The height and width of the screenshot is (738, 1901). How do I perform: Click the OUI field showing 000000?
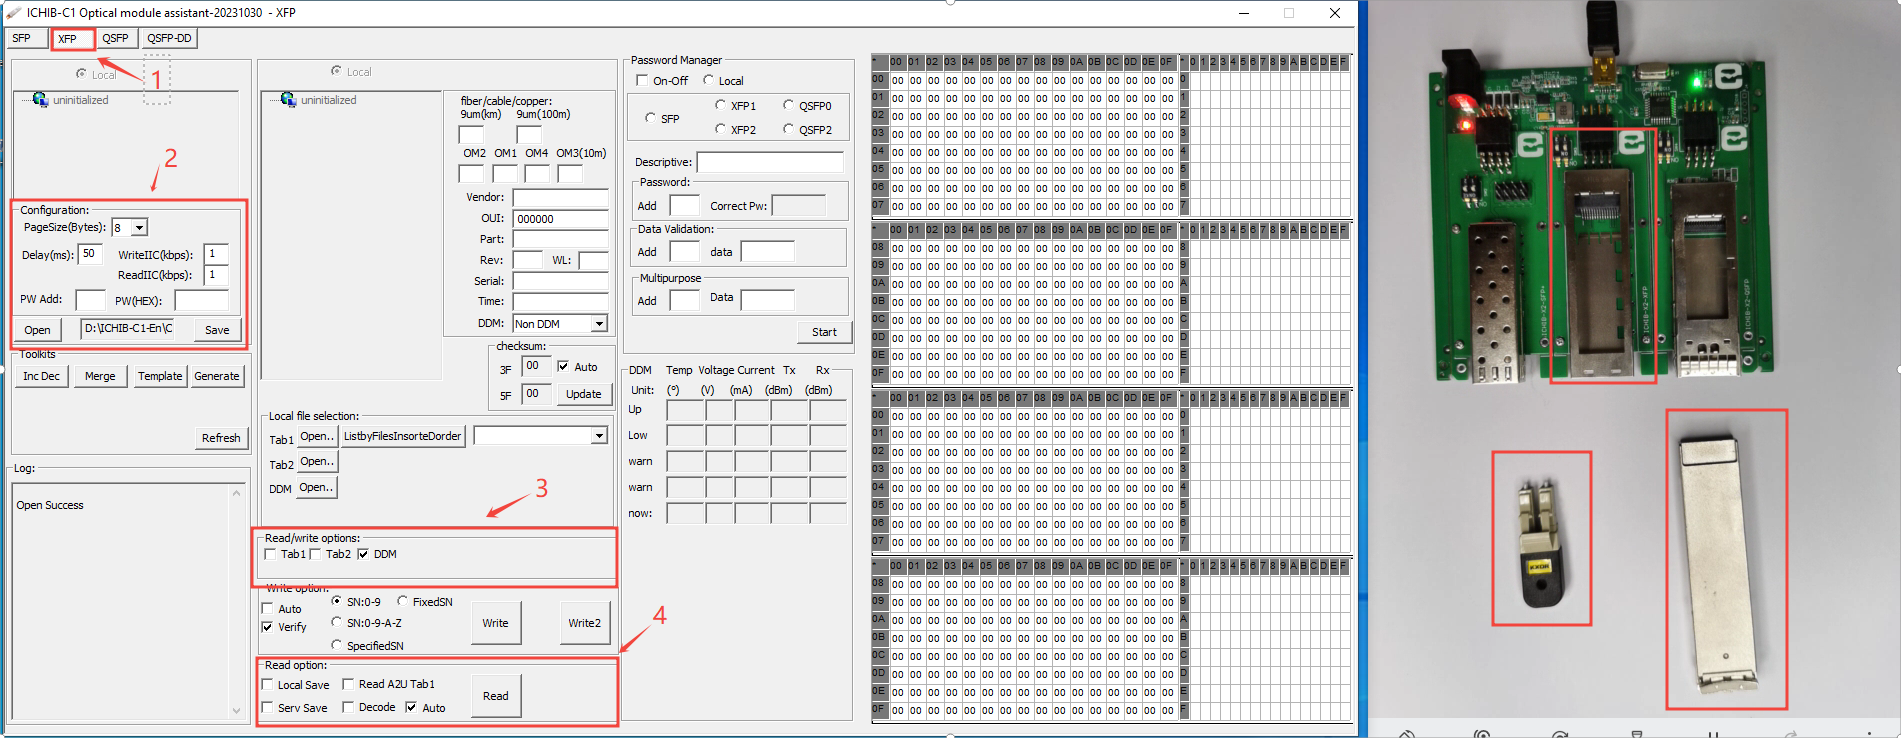(561, 219)
